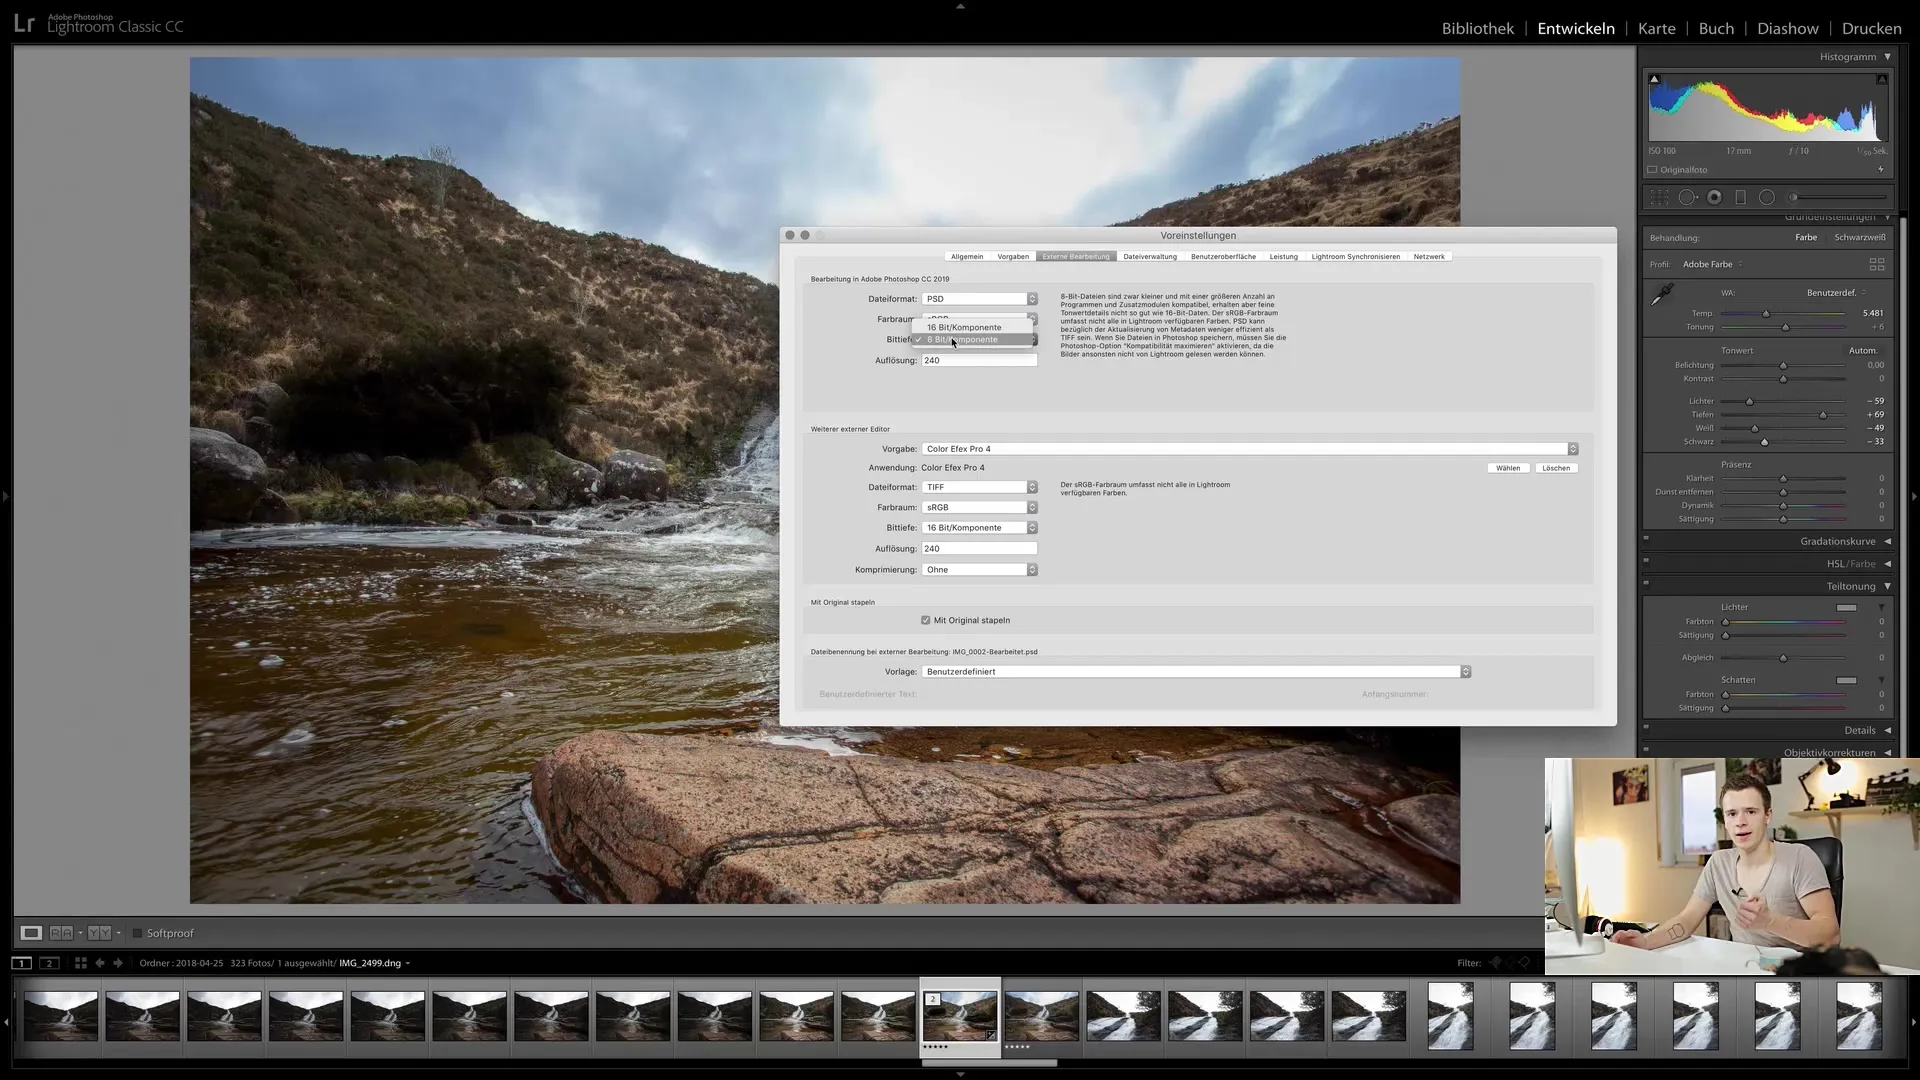Pick the white balance eyedropper
Screen dimensions: 1920x1080
[x=1662, y=295]
